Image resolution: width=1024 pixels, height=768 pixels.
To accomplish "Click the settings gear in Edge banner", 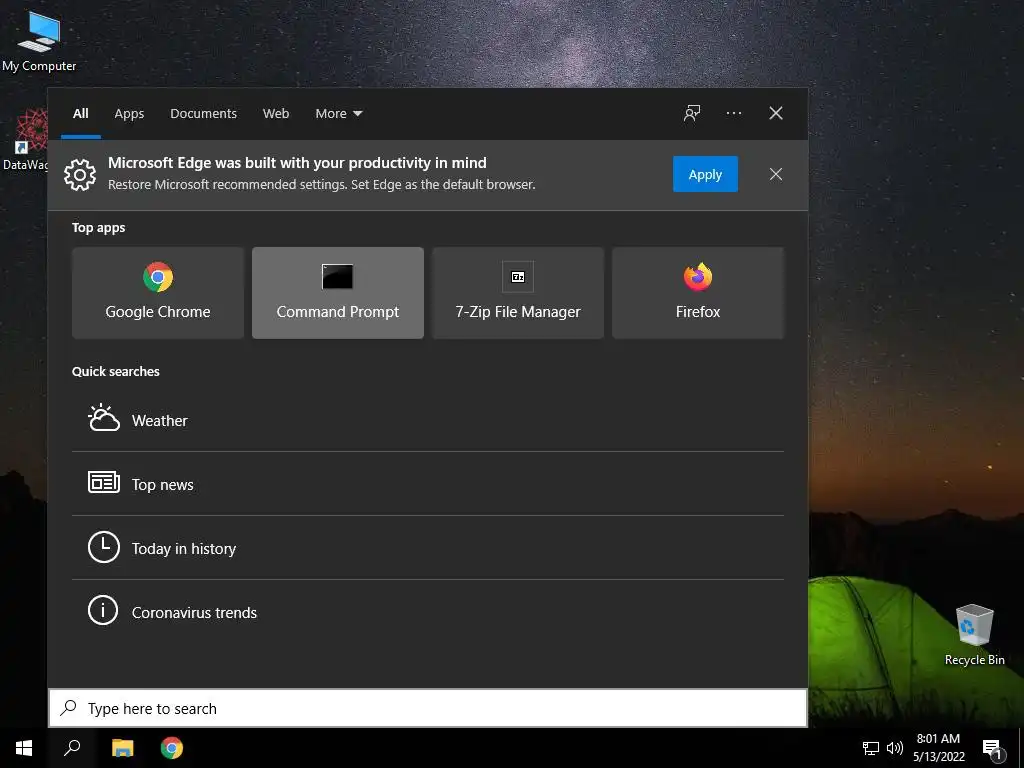I will tap(80, 174).
